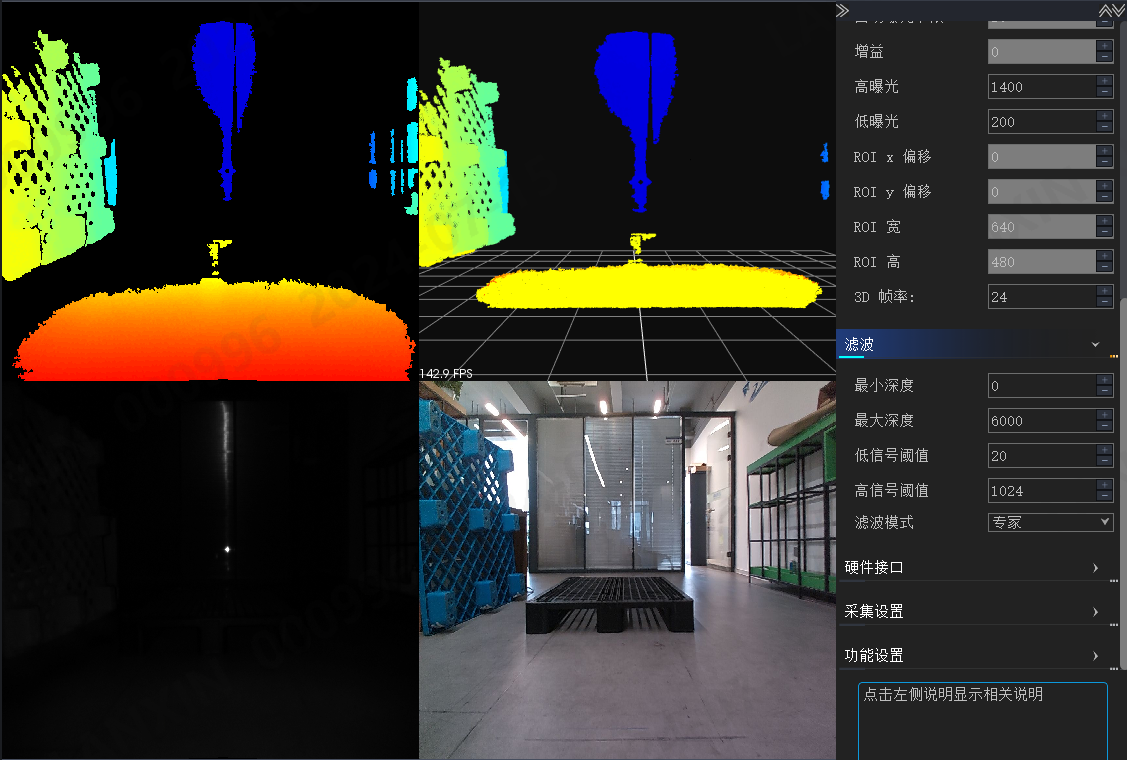Click the 最大深度 label

pyautogui.click(x=884, y=421)
